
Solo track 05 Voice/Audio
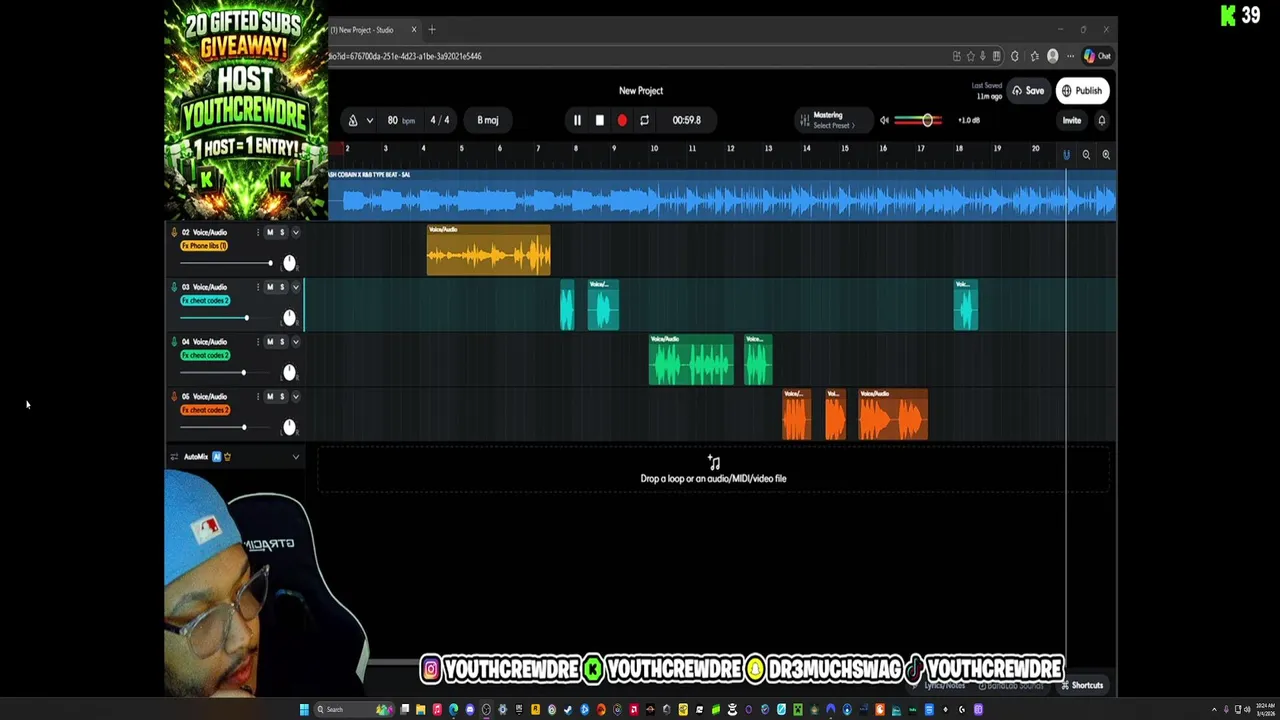282,397
